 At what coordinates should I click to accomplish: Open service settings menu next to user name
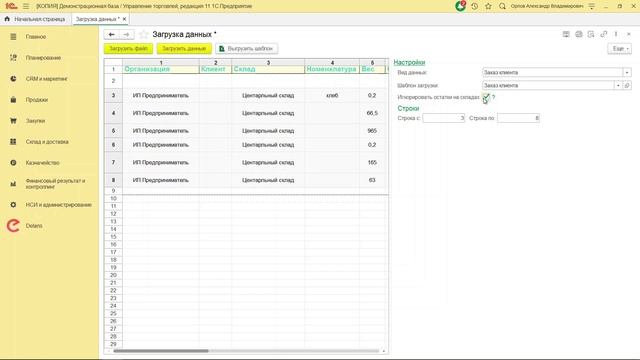click(x=591, y=6)
